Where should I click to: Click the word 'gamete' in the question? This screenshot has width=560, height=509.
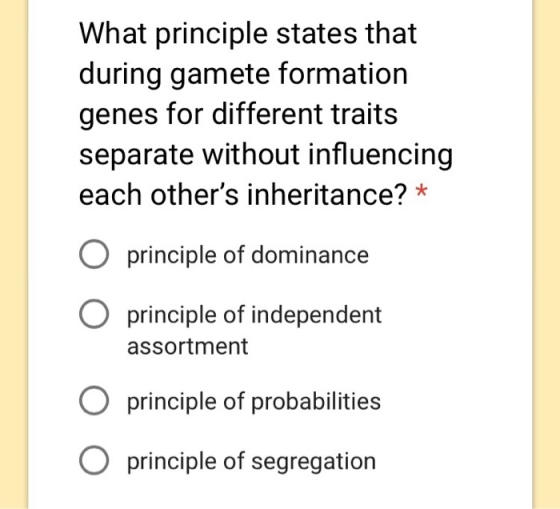pyautogui.click(x=220, y=75)
